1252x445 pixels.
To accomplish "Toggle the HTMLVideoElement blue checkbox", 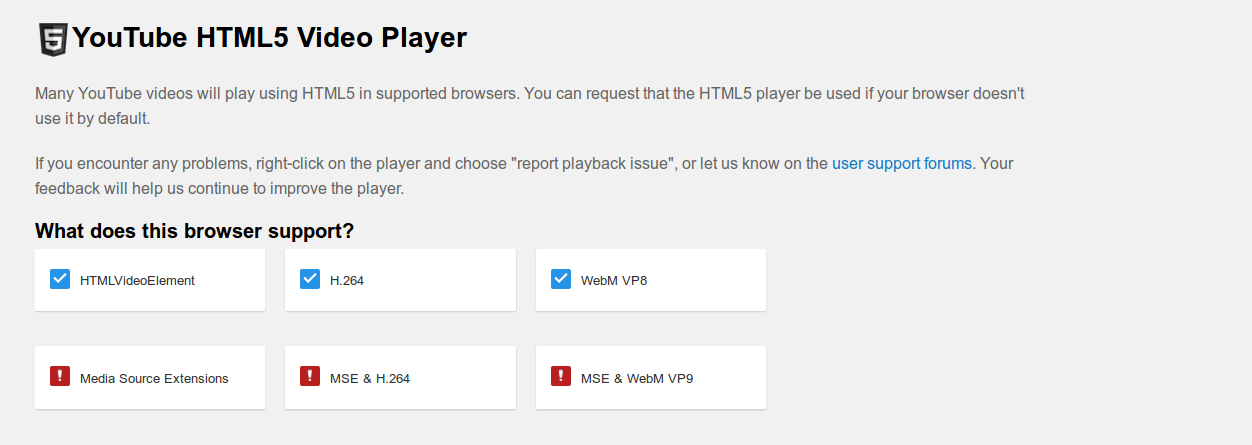I will point(59,279).
